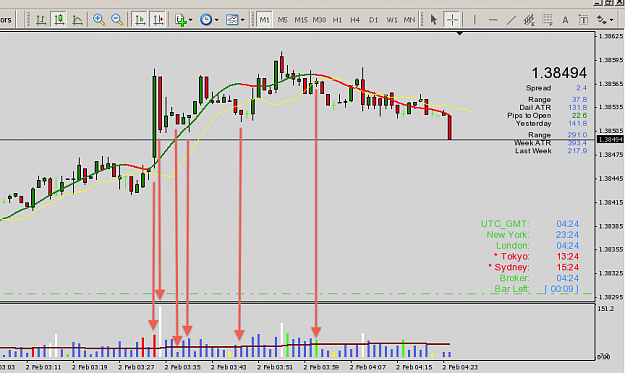Draw a vertical line
This screenshot has height=373, width=625.
pyautogui.click(x=474, y=19)
